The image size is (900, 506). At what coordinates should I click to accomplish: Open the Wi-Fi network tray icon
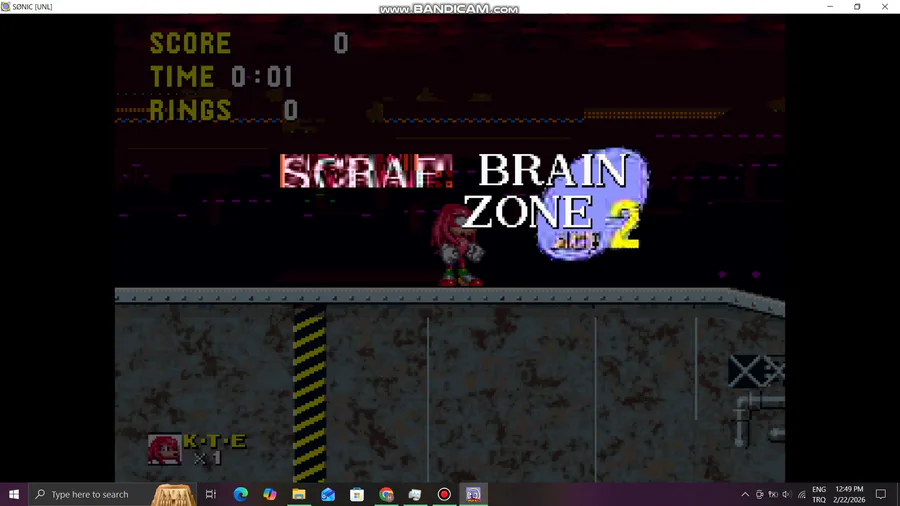pos(801,495)
